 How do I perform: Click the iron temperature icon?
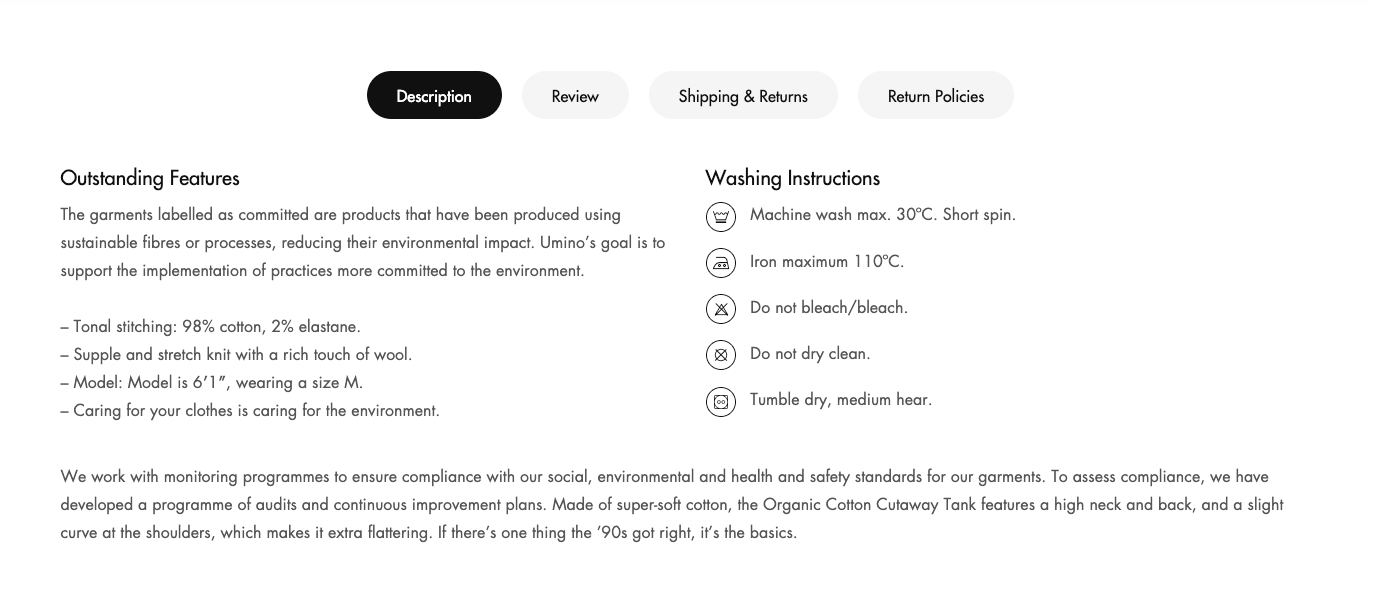(x=721, y=263)
